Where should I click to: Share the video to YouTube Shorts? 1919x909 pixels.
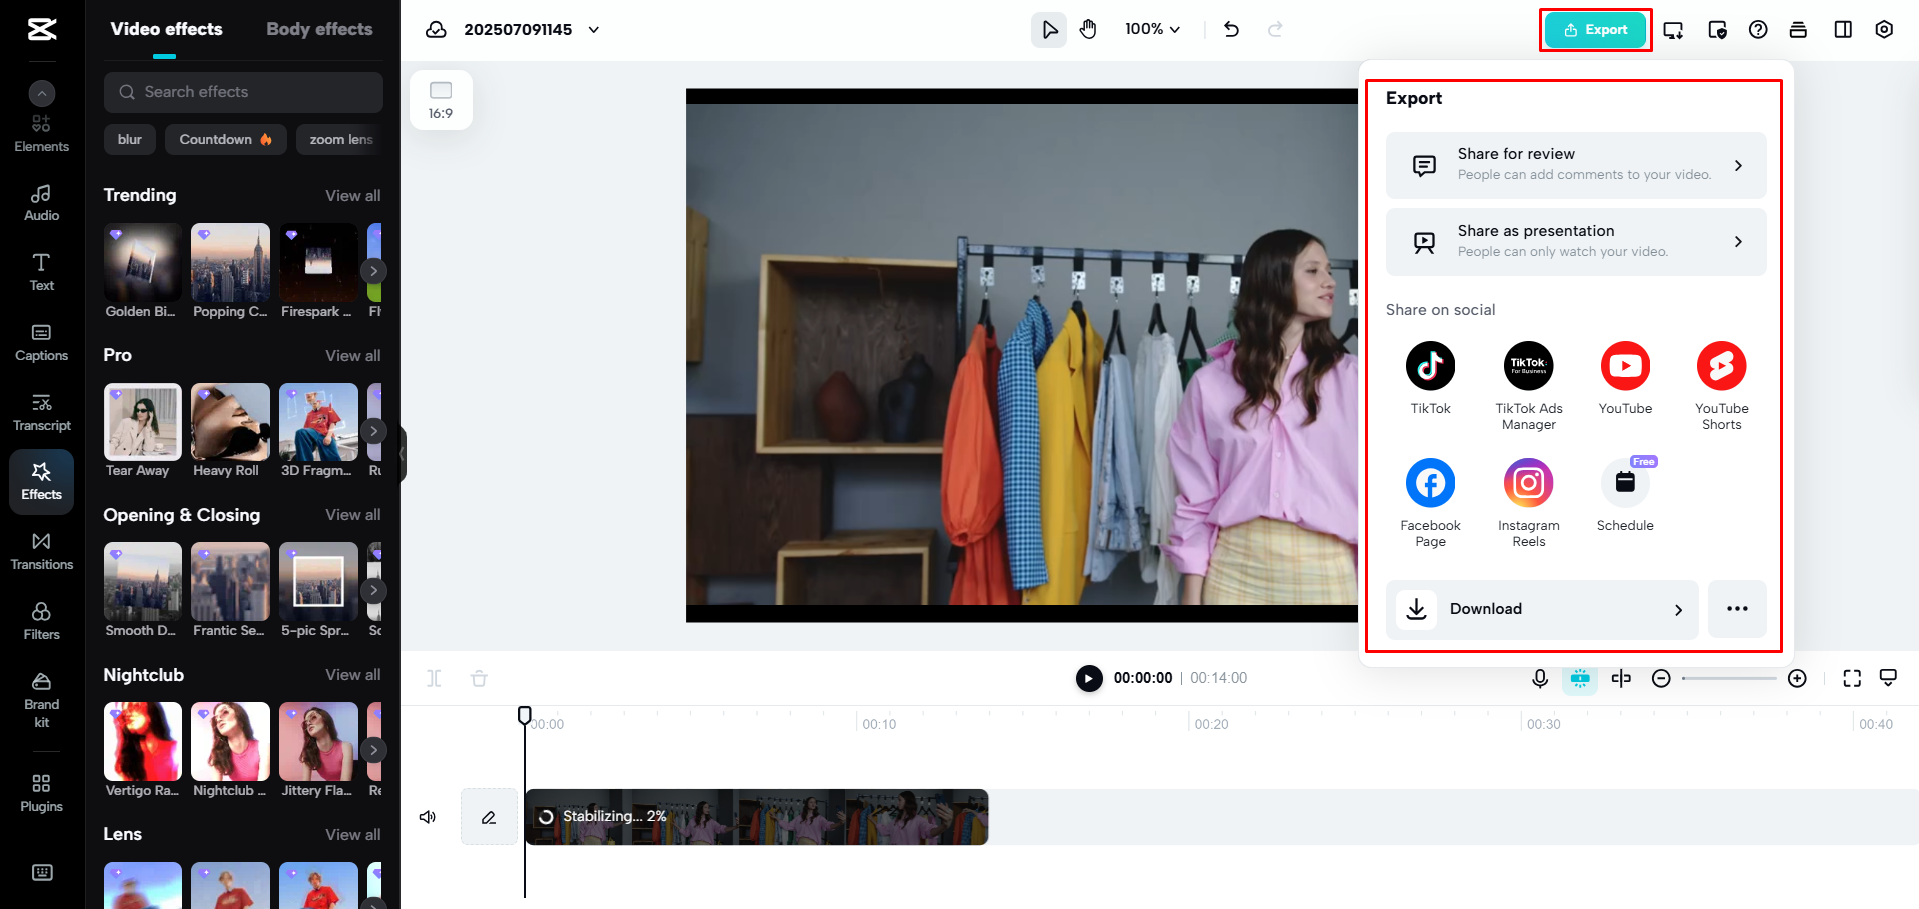tap(1721, 366)
